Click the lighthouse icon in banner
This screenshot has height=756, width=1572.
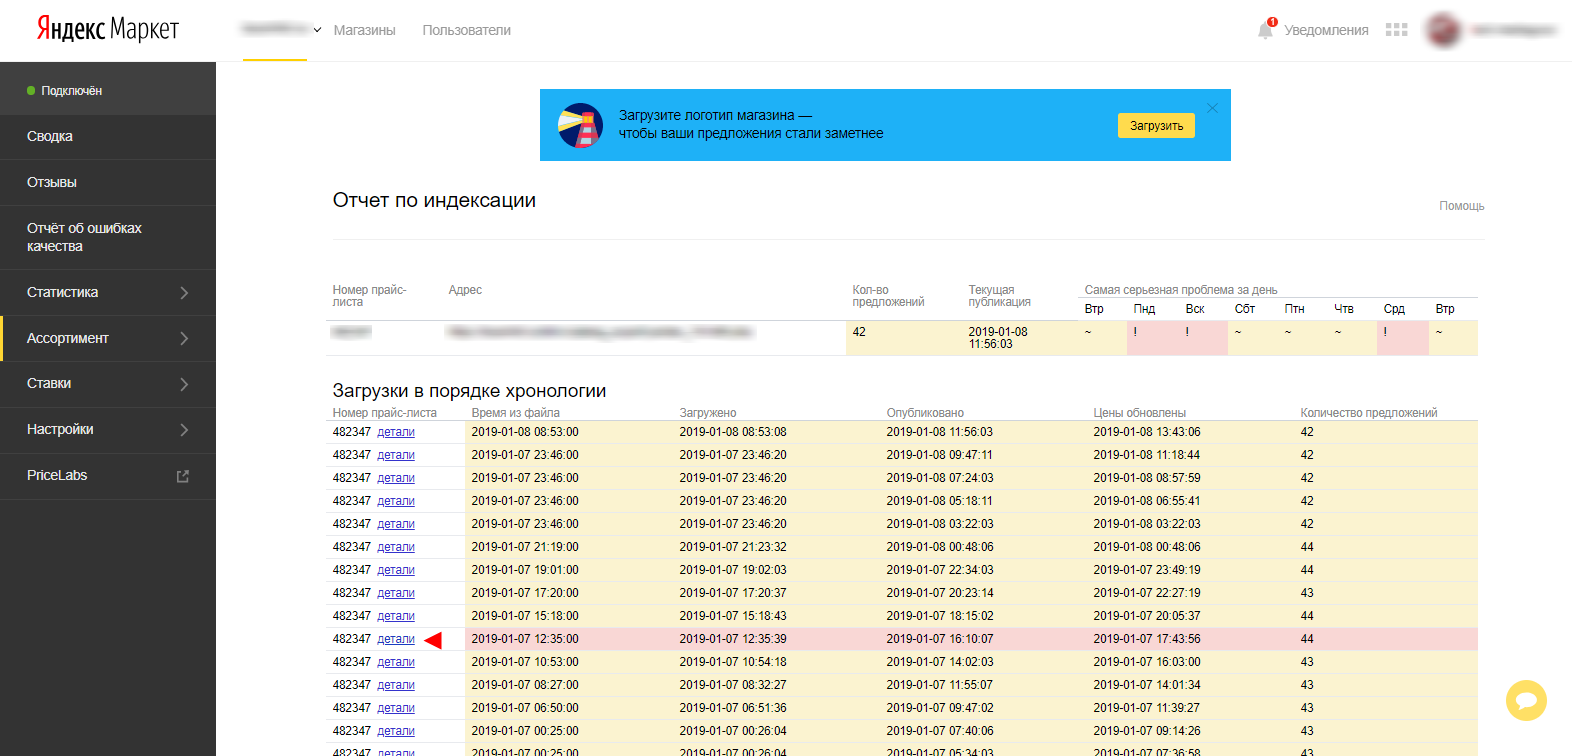click(580, 125)
